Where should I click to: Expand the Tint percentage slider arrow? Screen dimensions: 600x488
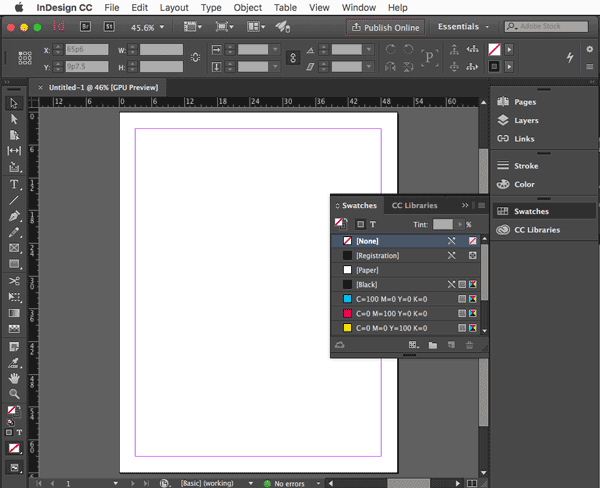[460, 224]
